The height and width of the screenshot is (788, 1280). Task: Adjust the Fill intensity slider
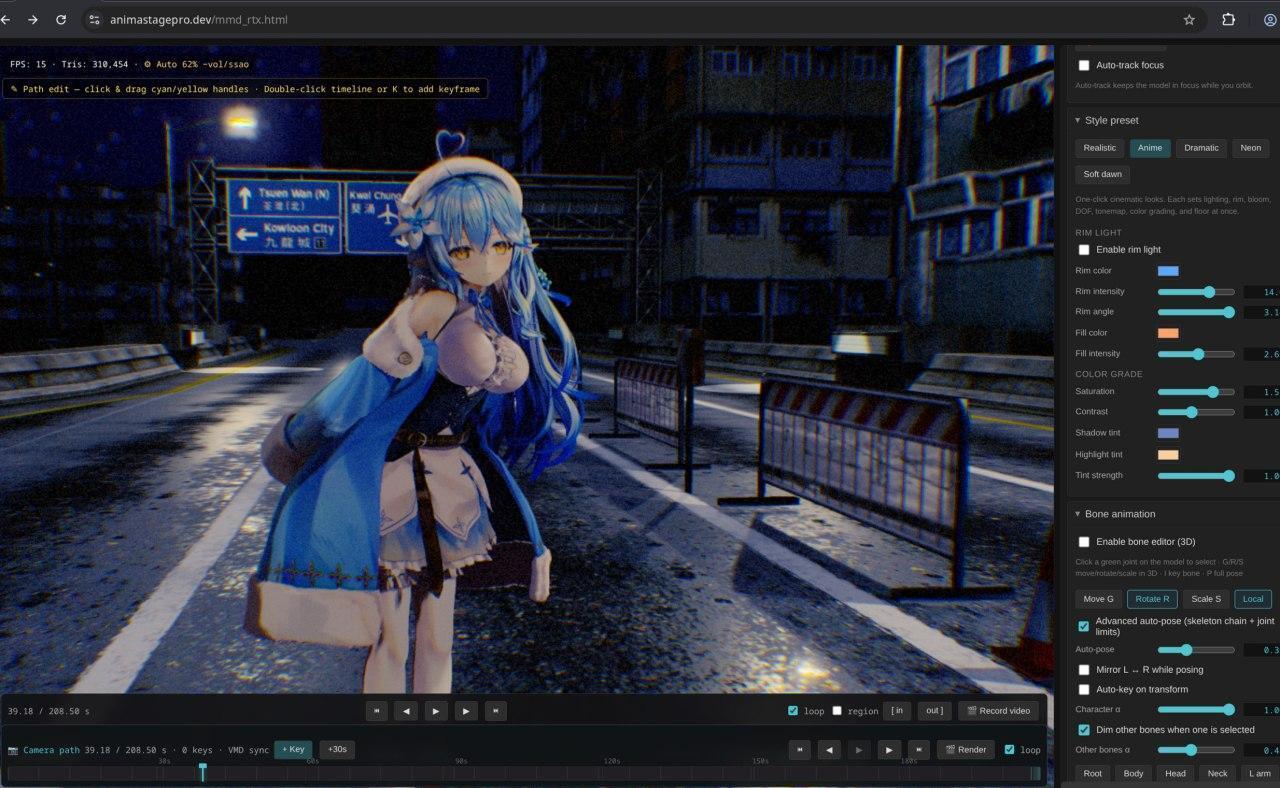[1196, 354]
